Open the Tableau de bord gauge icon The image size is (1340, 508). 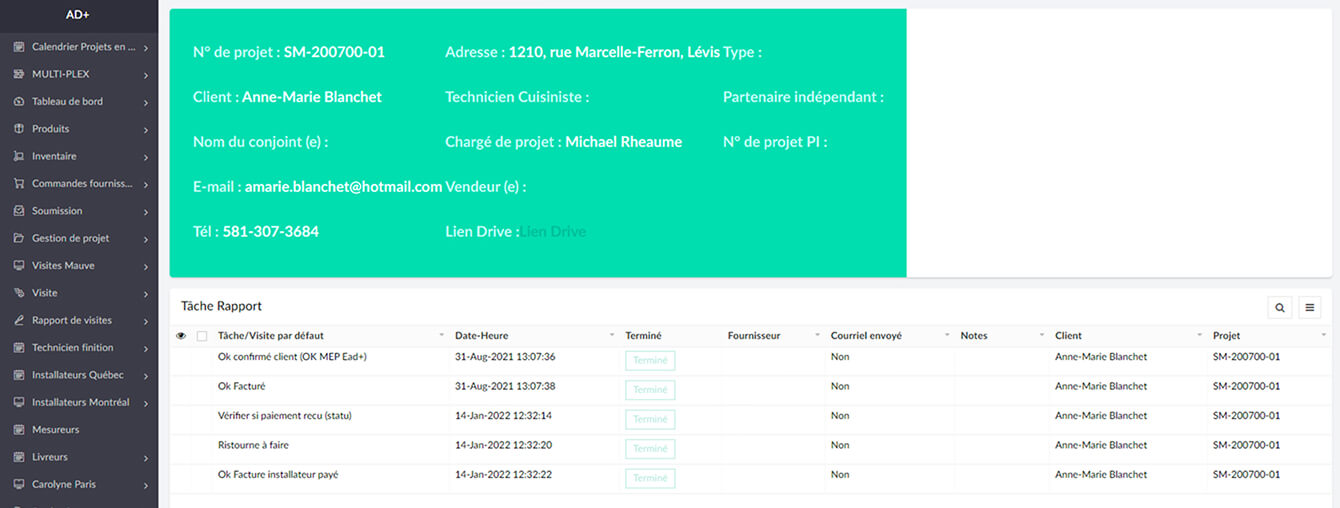pyautogui.click(x=19, y=101)
